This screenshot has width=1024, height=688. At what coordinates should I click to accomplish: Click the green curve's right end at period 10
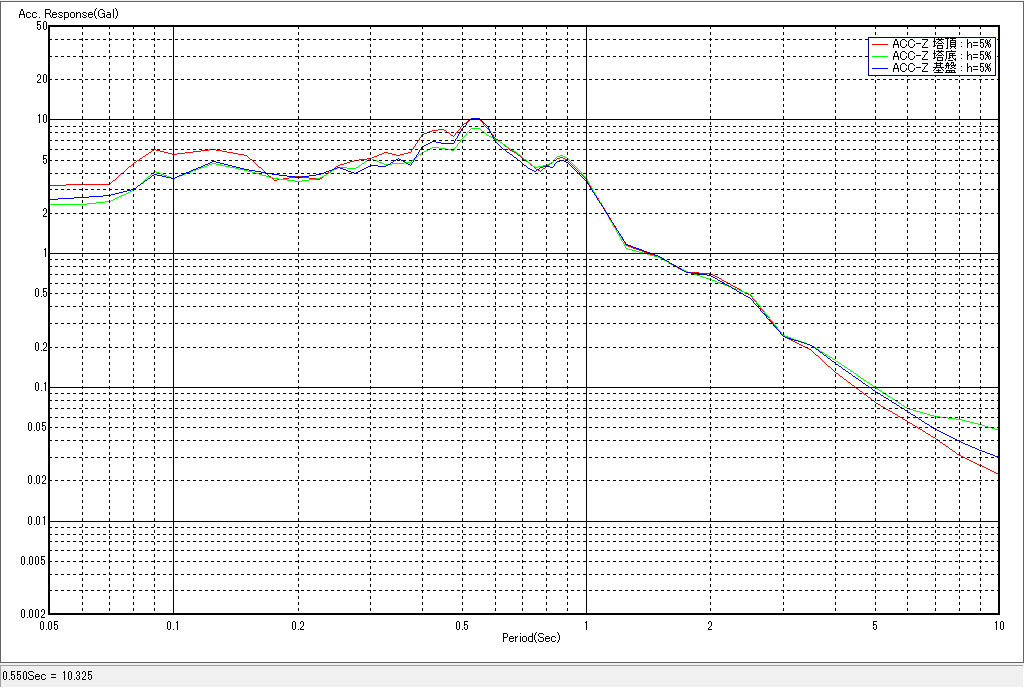click(x=997, y=429)
